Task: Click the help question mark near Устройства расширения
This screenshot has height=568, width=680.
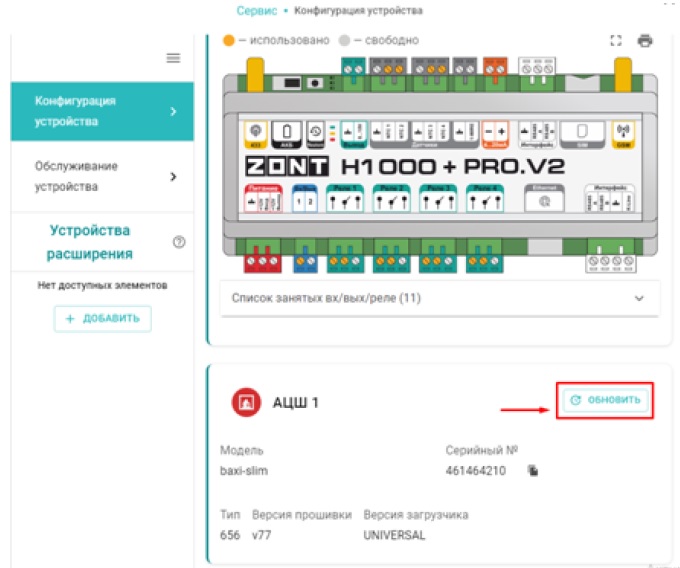Action: click(x=179, y=242)
